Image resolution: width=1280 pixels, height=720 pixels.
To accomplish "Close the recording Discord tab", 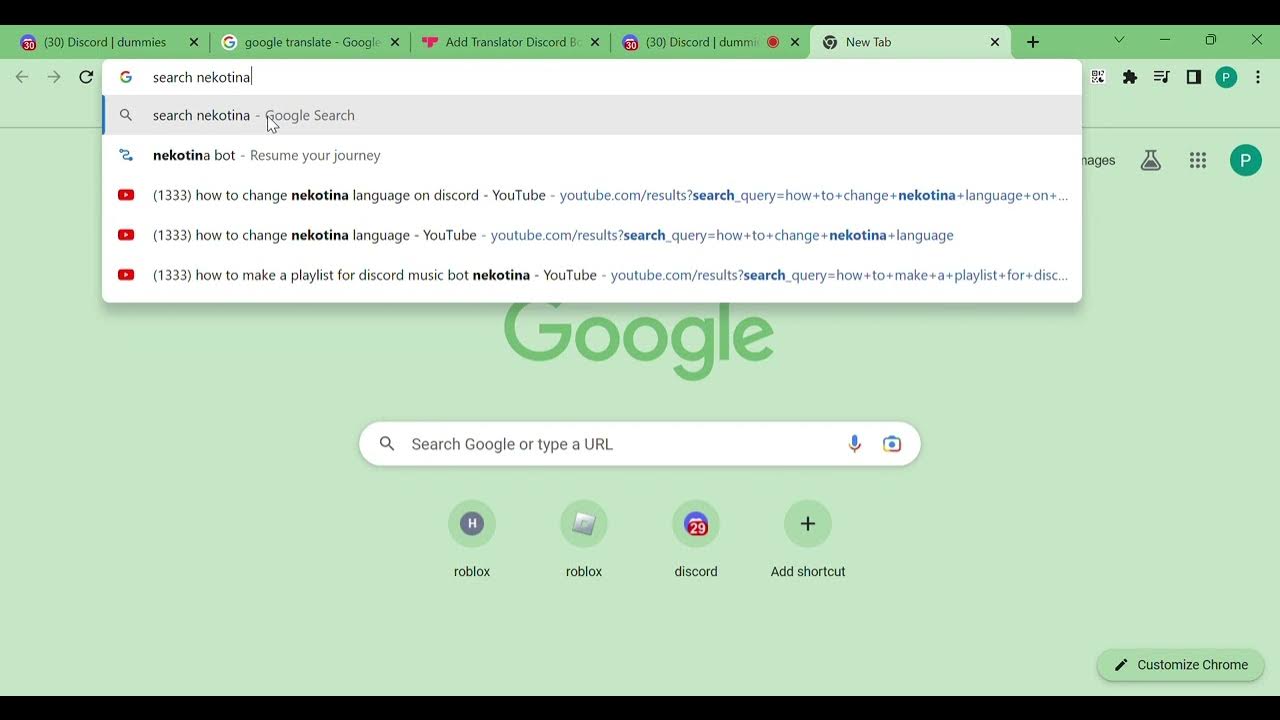I will [x=795, y=42].
